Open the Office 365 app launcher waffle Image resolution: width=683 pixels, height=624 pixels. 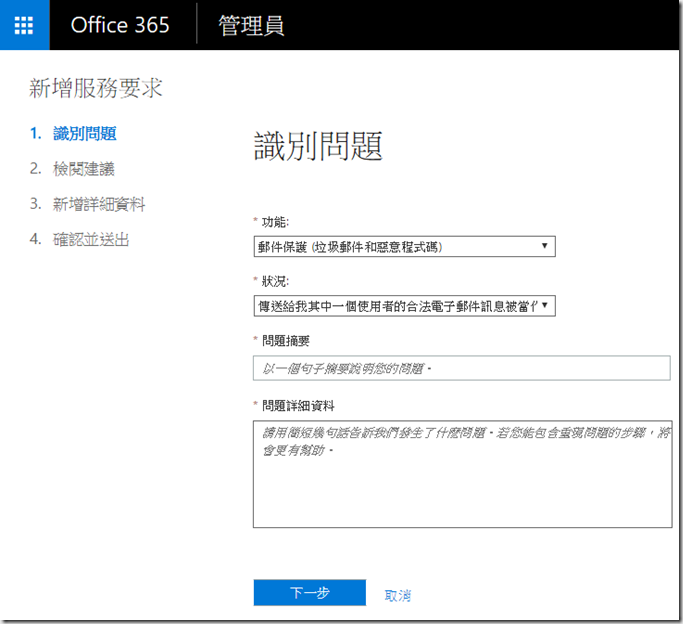coord(24,25)
